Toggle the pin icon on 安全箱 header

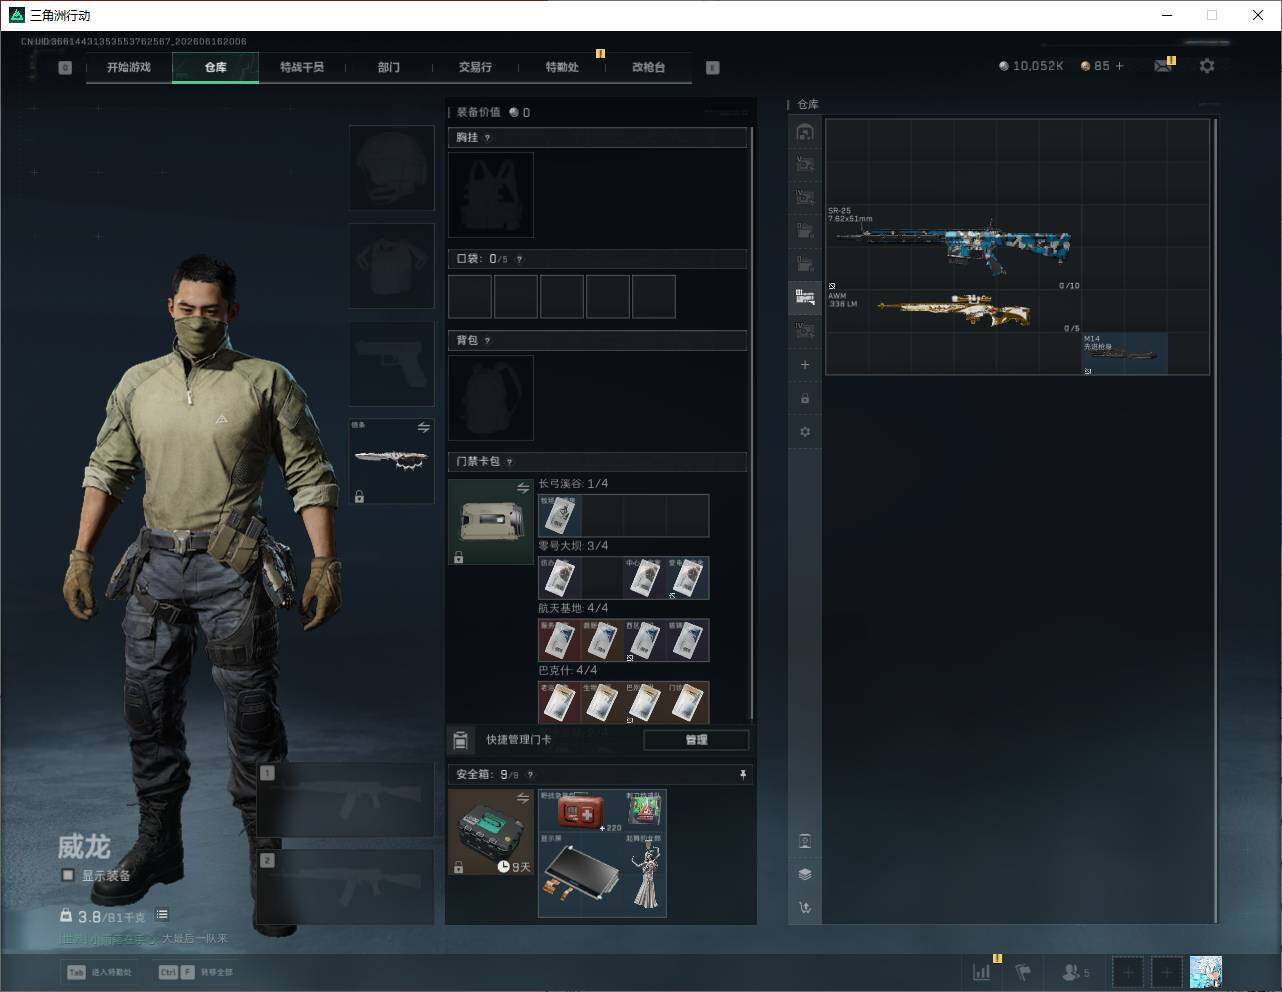tap(742, 774)
